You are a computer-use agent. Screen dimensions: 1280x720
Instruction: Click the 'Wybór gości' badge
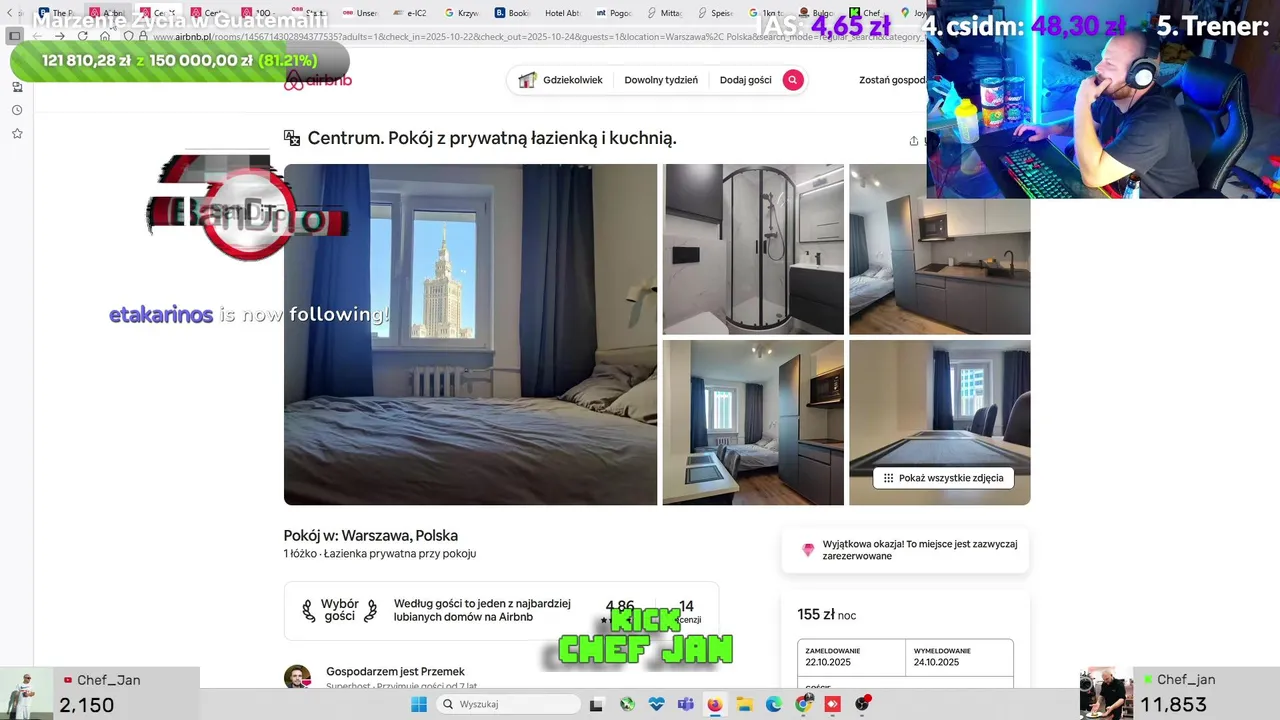pos(340,610)
